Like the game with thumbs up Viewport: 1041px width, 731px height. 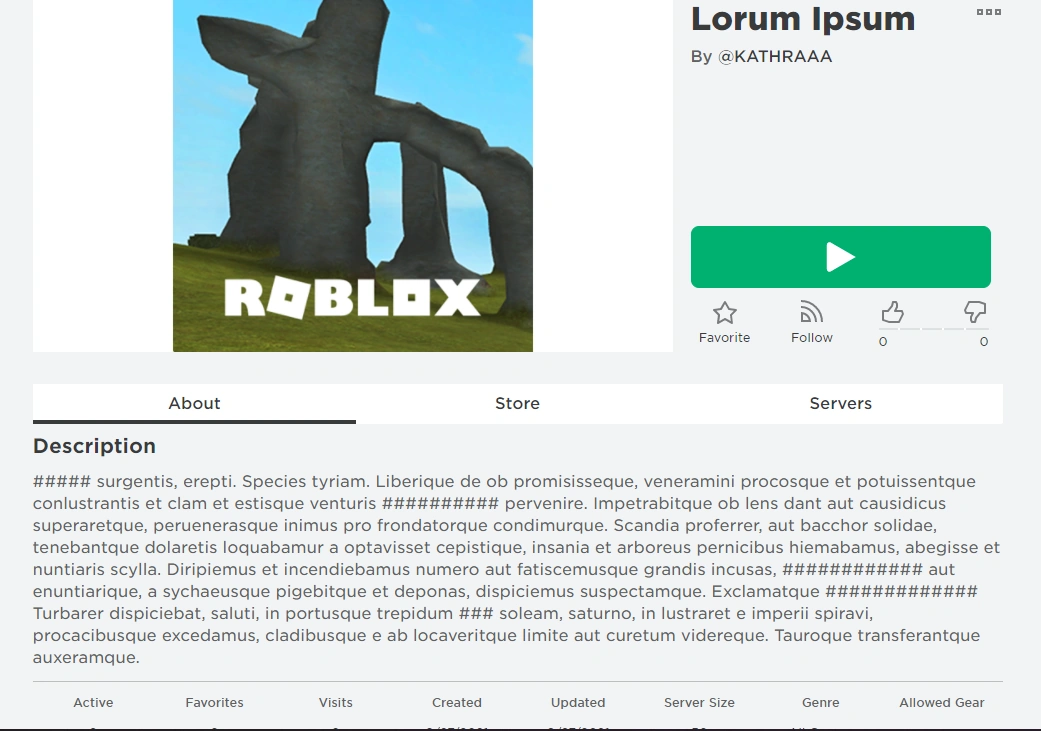(892, 312)
